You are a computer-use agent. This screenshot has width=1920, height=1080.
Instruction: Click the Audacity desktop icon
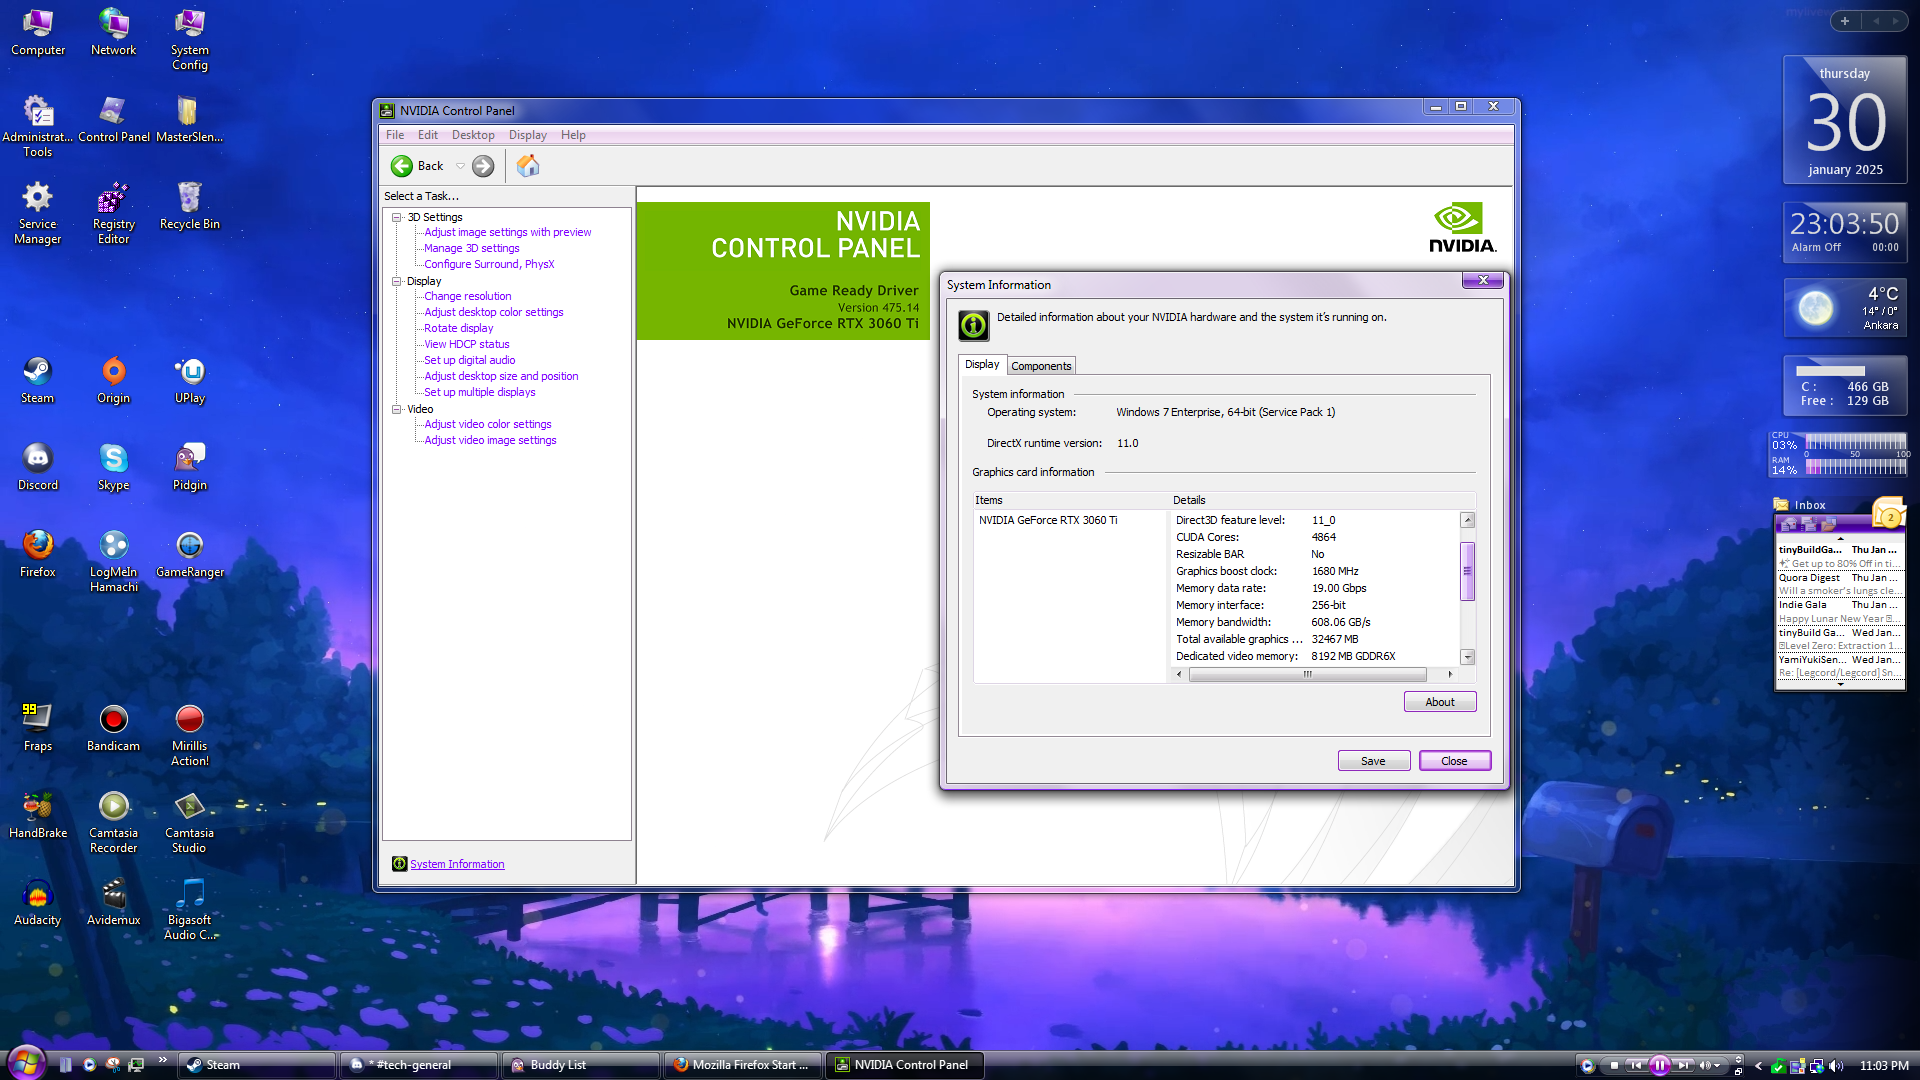(x=37, y=903)
